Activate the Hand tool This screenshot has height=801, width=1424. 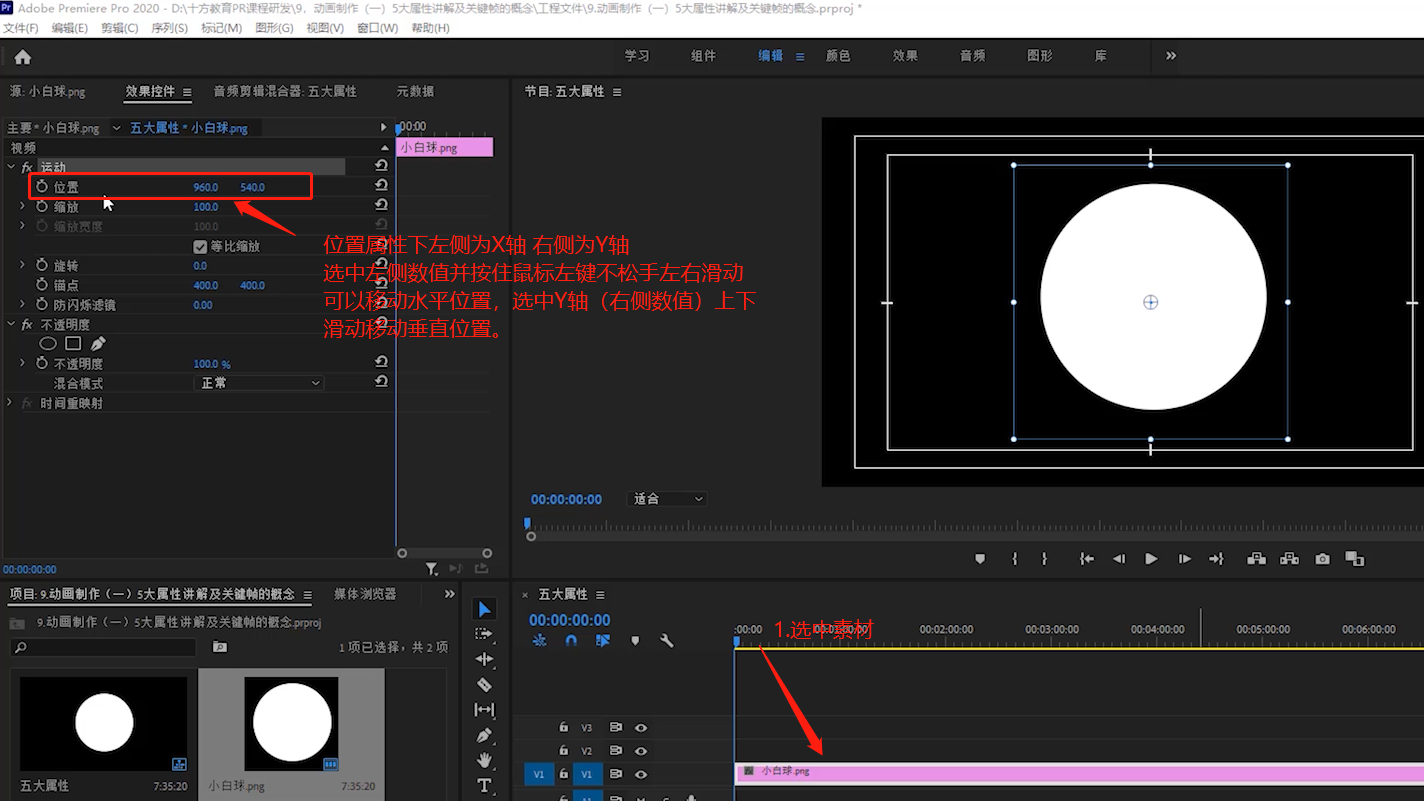pos(485,760)
